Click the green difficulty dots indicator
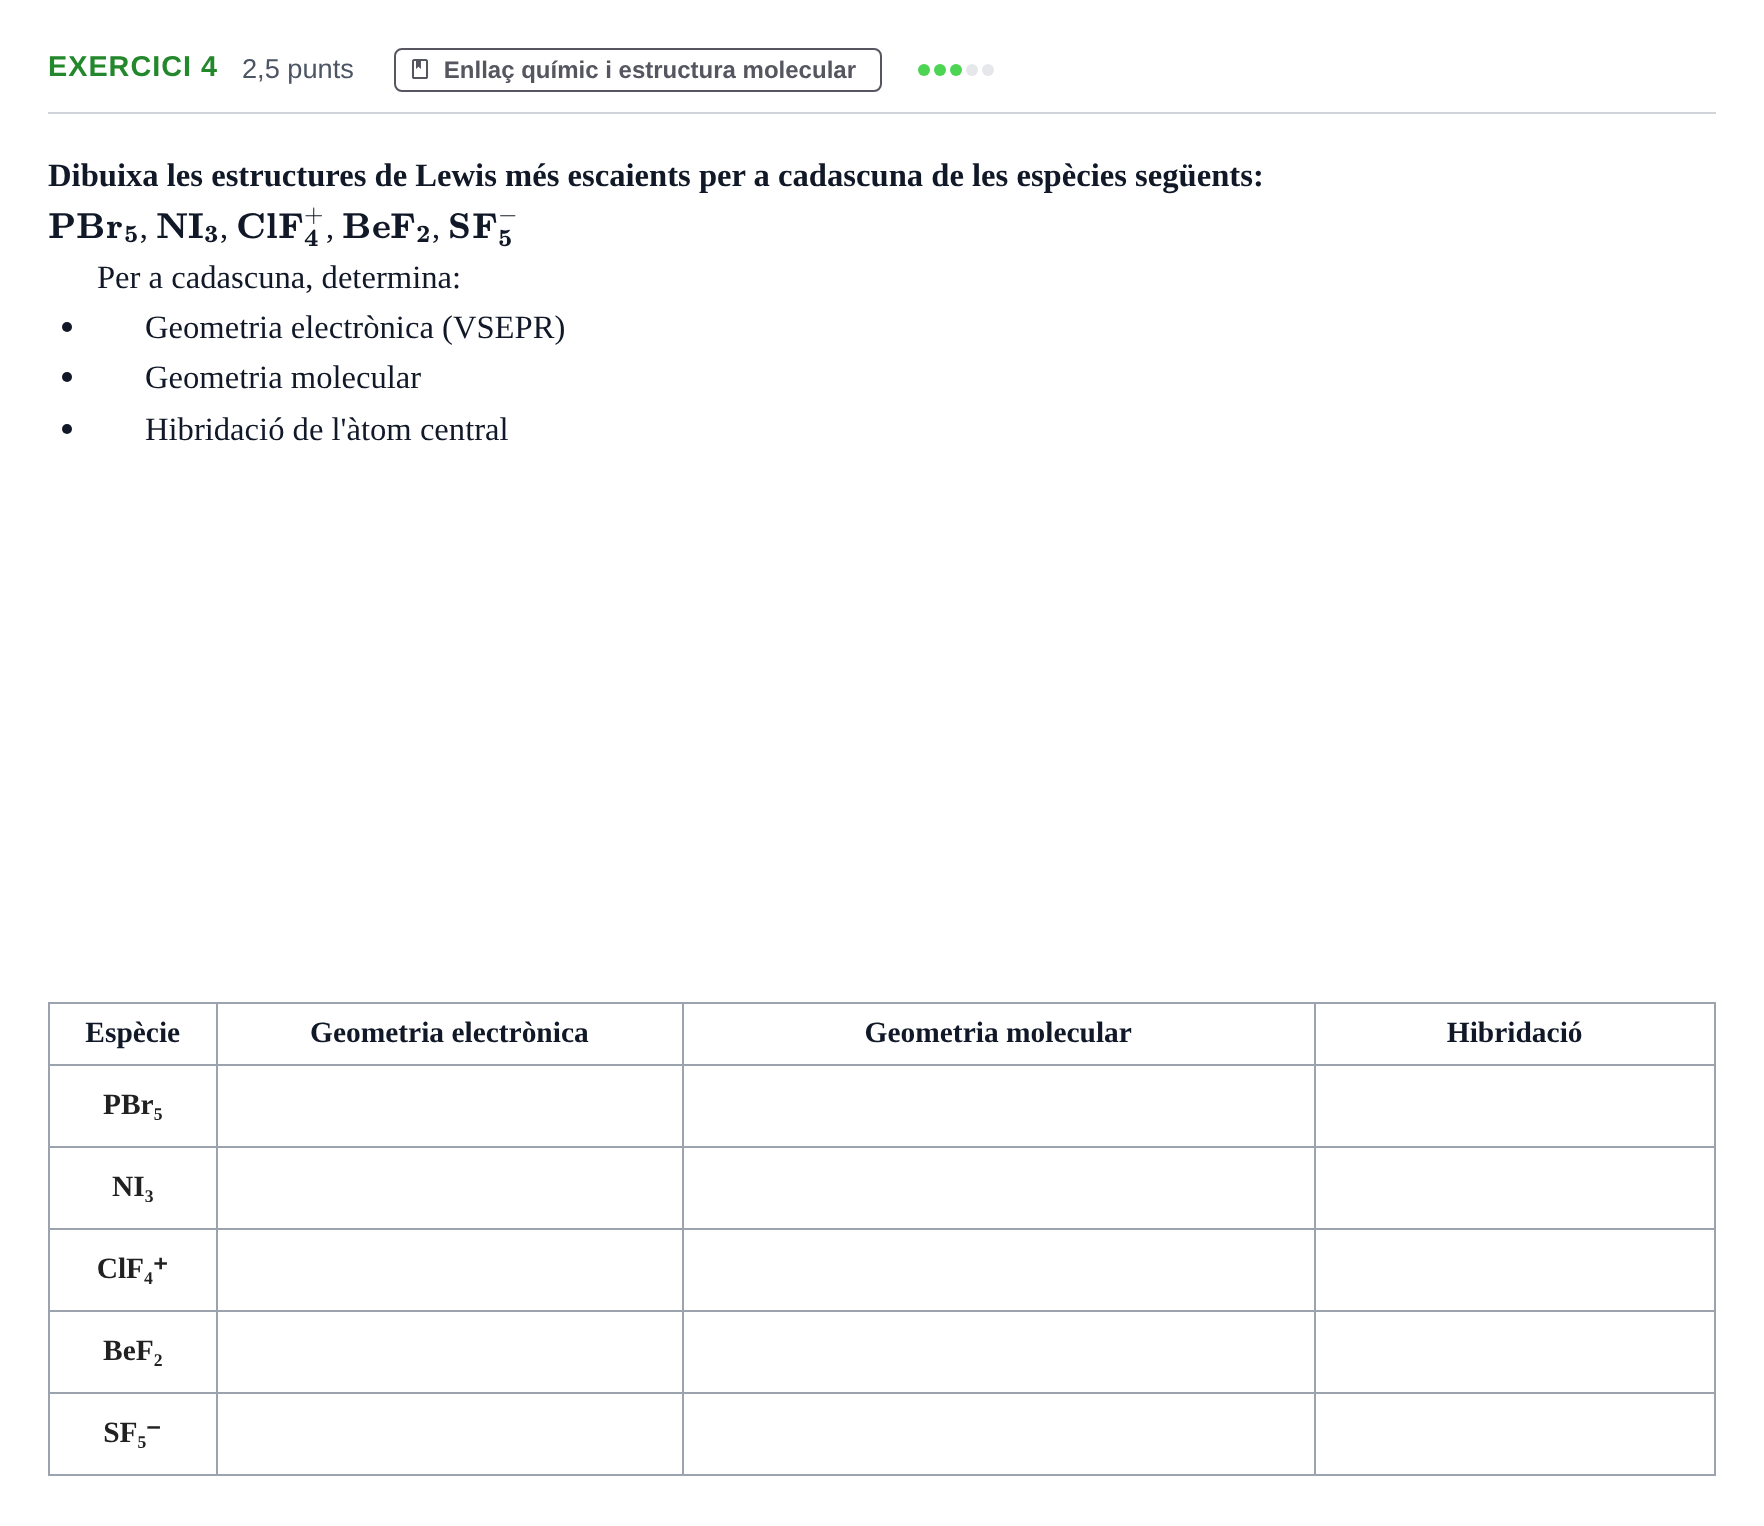Screen dimensions: 1764x1526 pyautogui.click(x=956, y=70)
